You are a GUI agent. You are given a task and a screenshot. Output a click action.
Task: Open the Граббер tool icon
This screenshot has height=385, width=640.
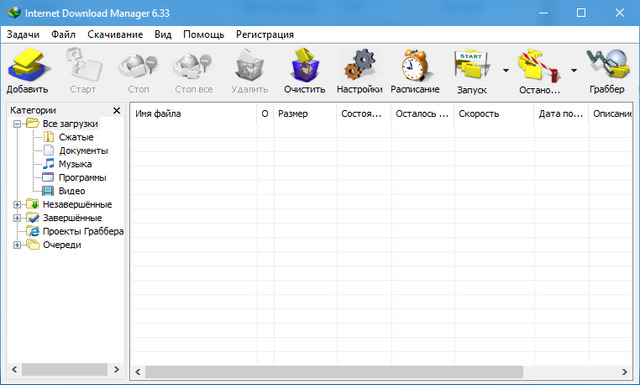pos(607,64)
